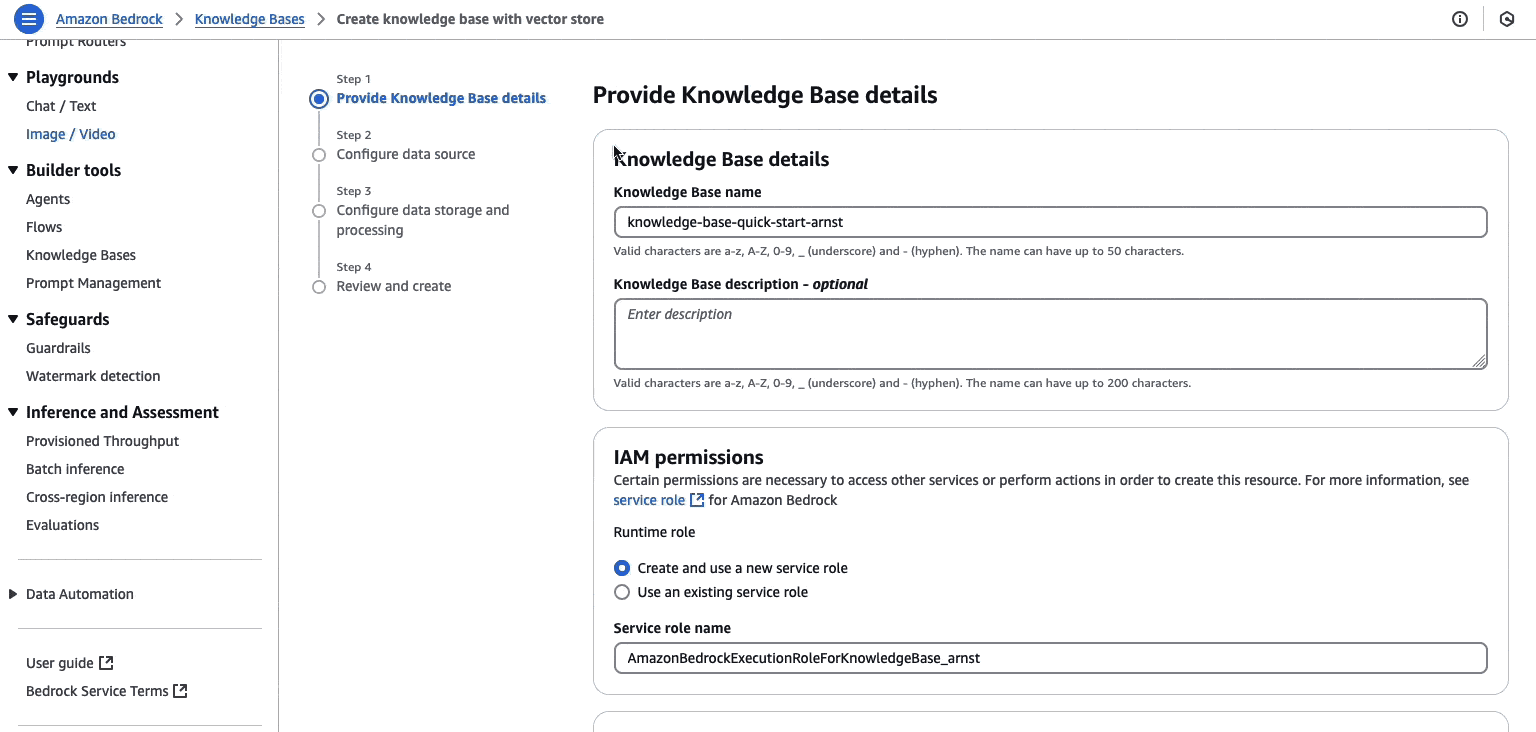Image resolution: width=1536 pixels, height=732 pixels.
Task: Open the Knowledge Bases sidebar entry
Action: click(x=81, y=255)
